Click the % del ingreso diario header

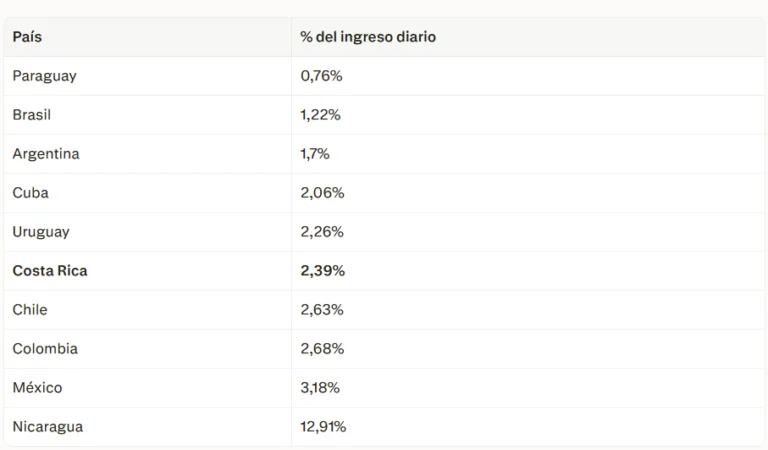pyautogui.click(x=368, y=37)
